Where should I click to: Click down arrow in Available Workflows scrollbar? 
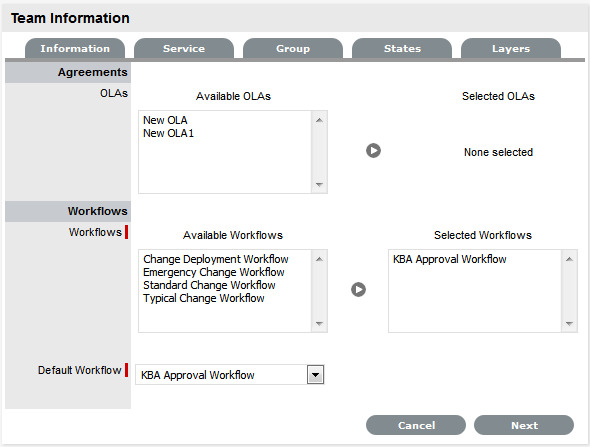[x=319, y=324]
